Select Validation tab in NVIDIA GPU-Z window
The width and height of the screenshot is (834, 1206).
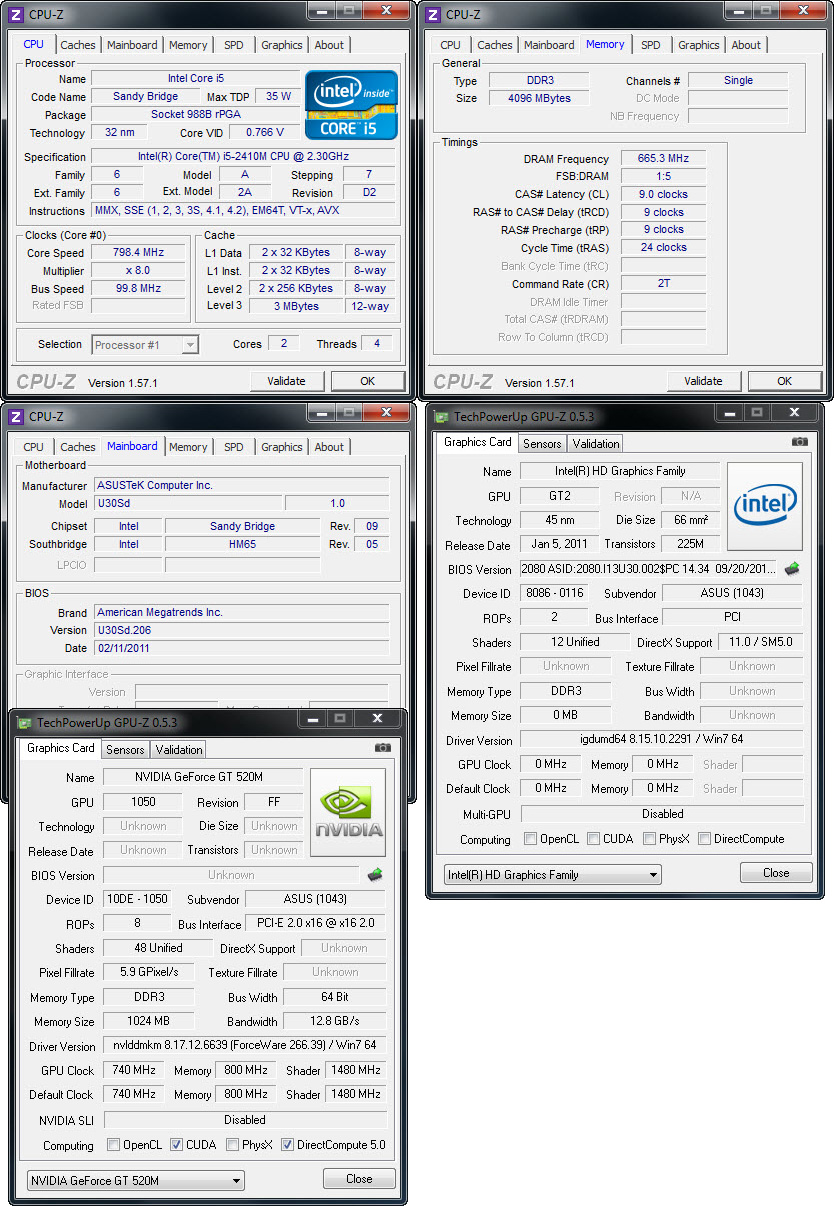(x=179, y=749)
